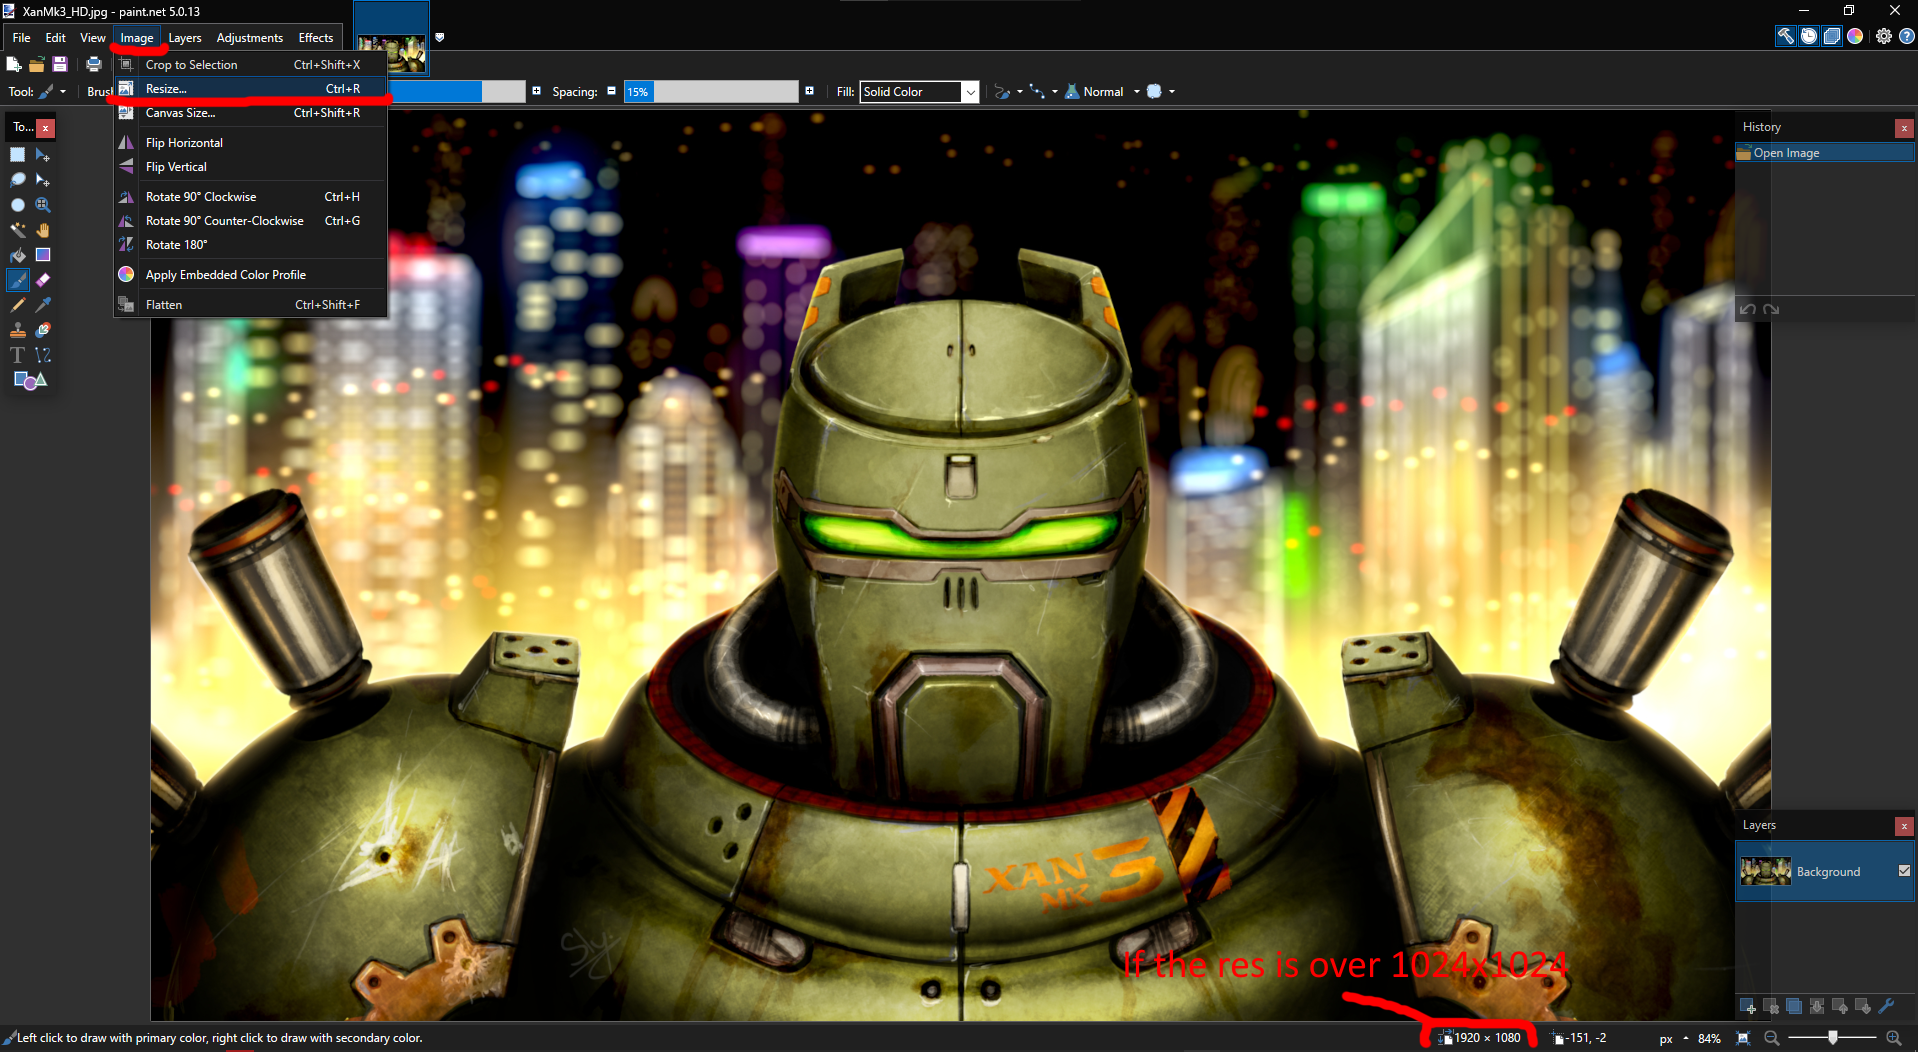Select the Paintbrush tool
Image resolution: width=1918 pixels, height=1052 pixels.
[18, 280]
